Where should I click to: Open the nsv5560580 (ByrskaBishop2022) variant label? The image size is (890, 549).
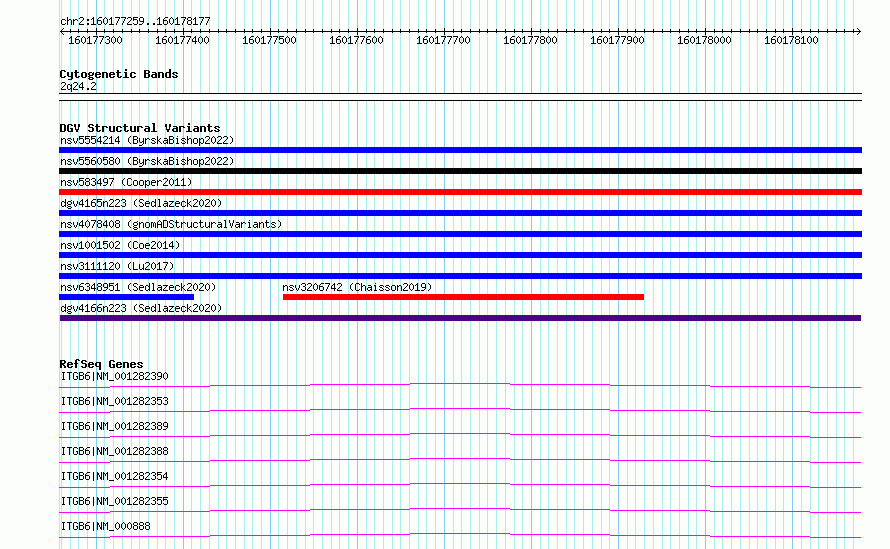147,161
